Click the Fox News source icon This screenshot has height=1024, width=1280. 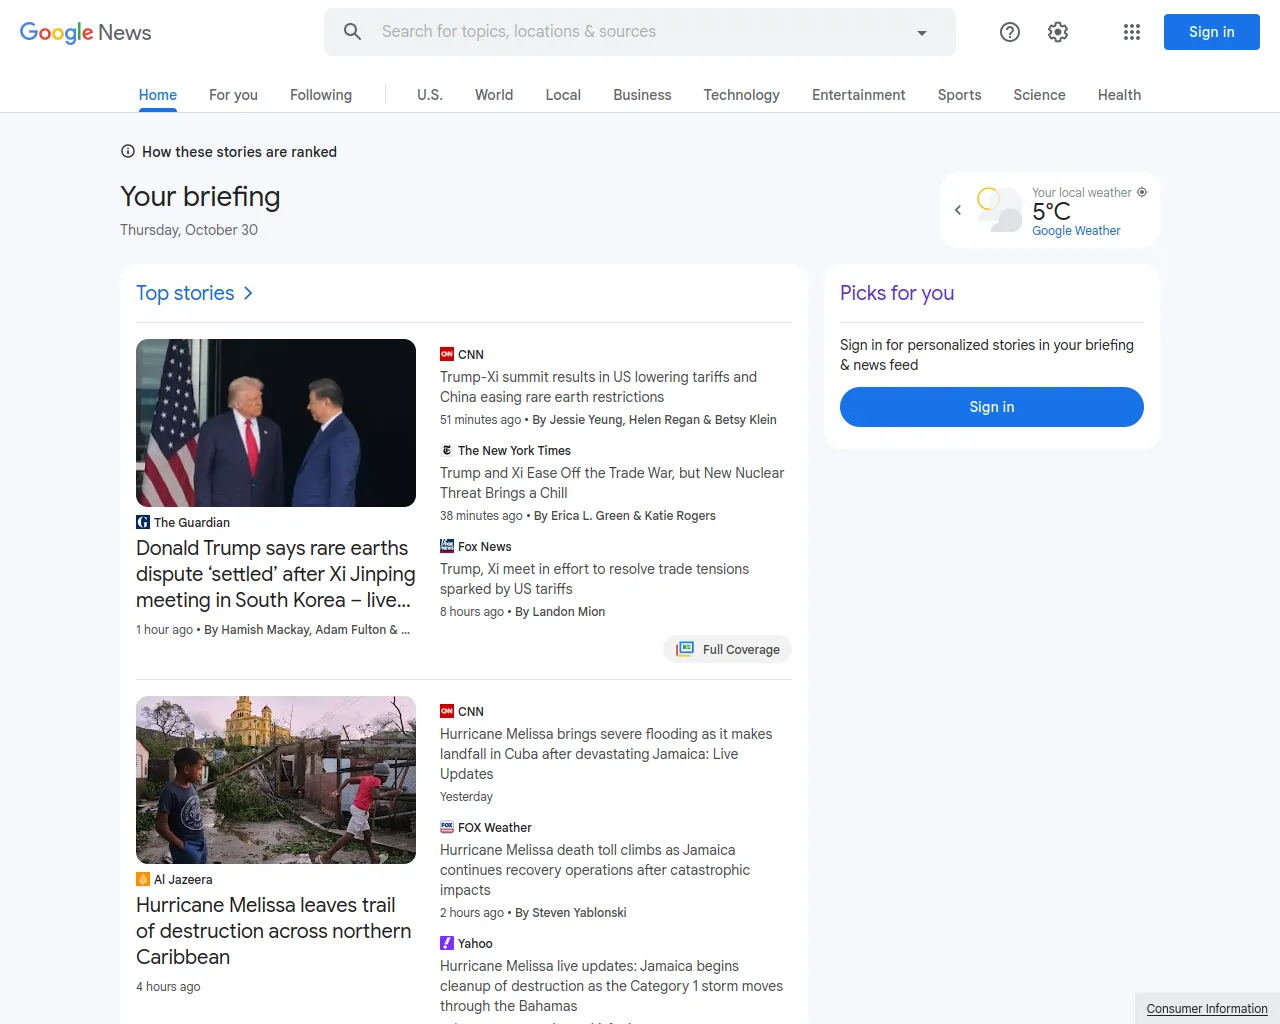pyautogui.click(x=447, y=546)
